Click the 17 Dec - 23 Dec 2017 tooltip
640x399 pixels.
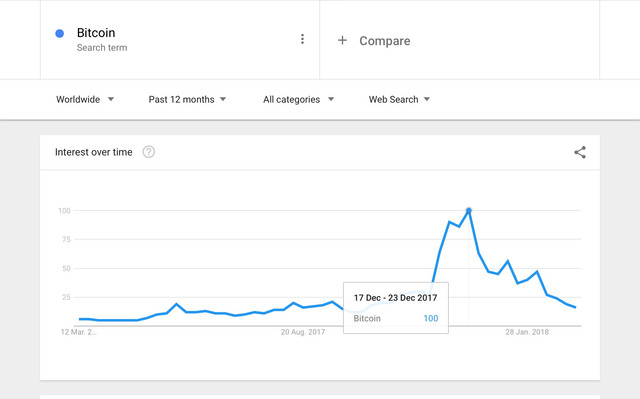(x=396, y=308)
